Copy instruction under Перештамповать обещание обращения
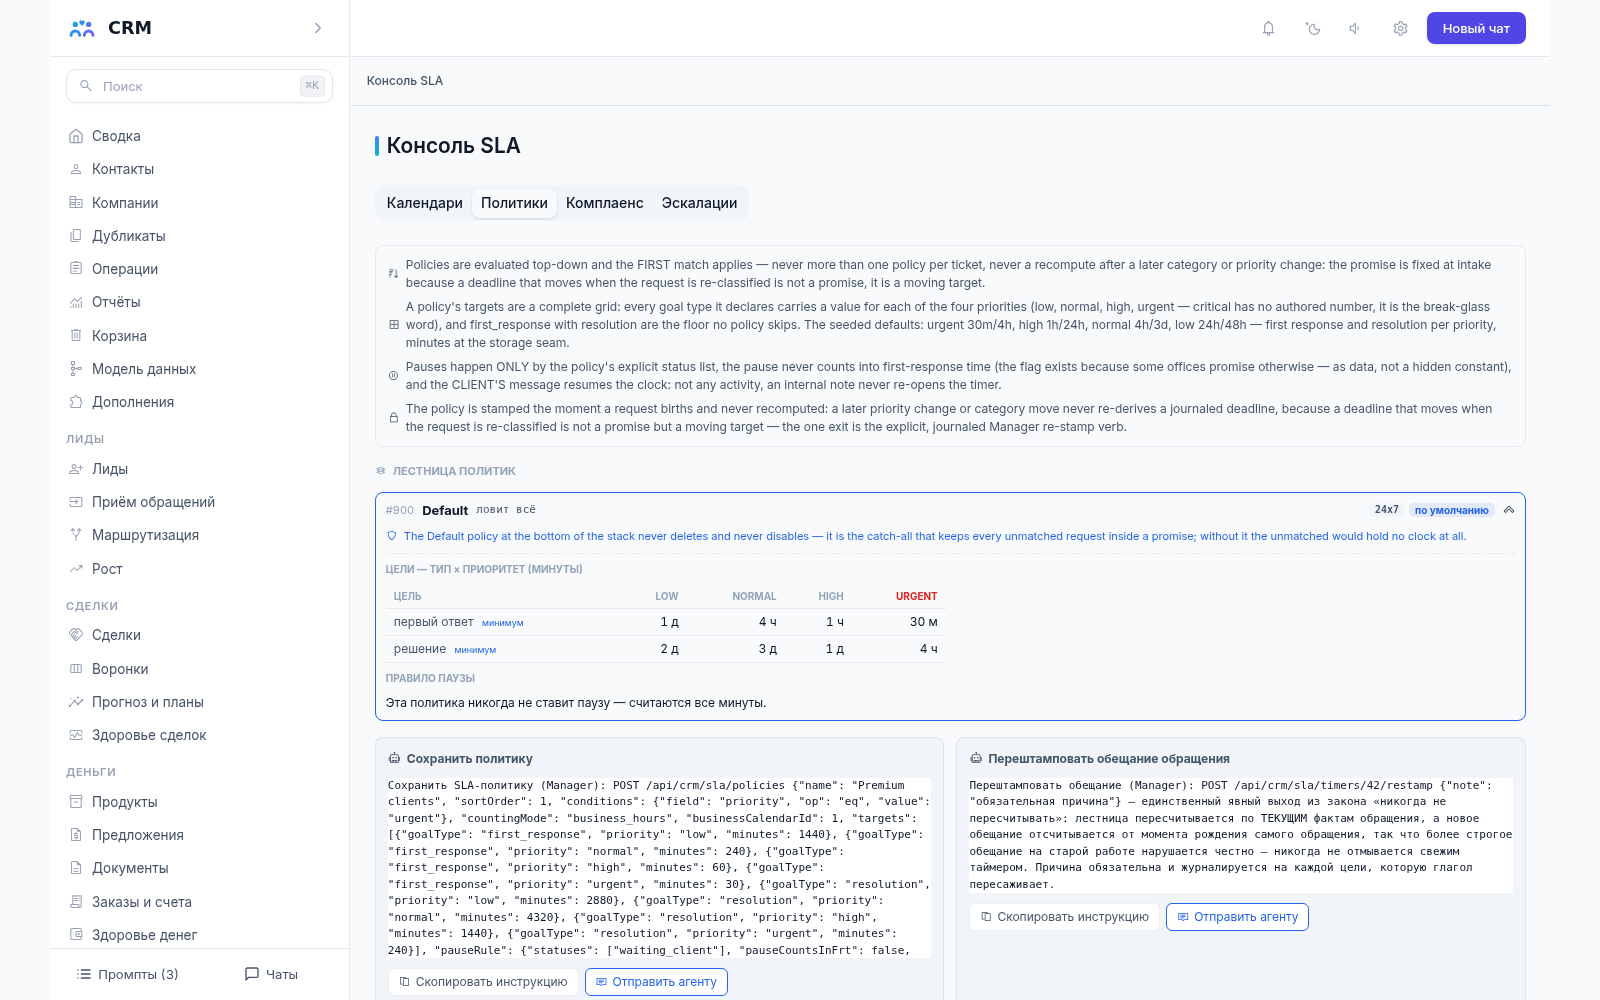Screen dimensions: 1600x1000 (1064, 917)
